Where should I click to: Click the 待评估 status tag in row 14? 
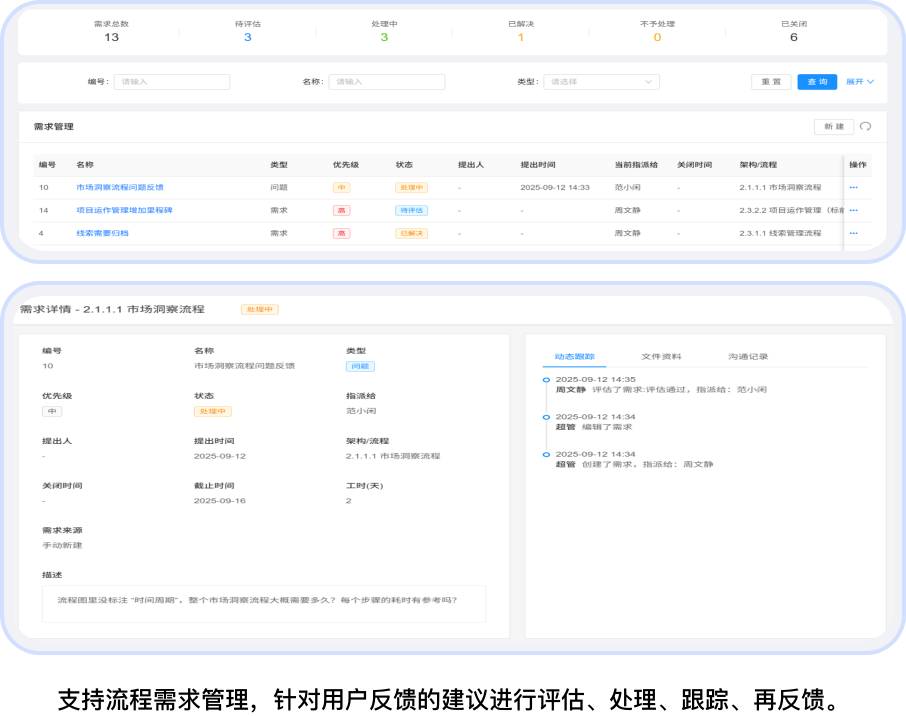(411, 210)
